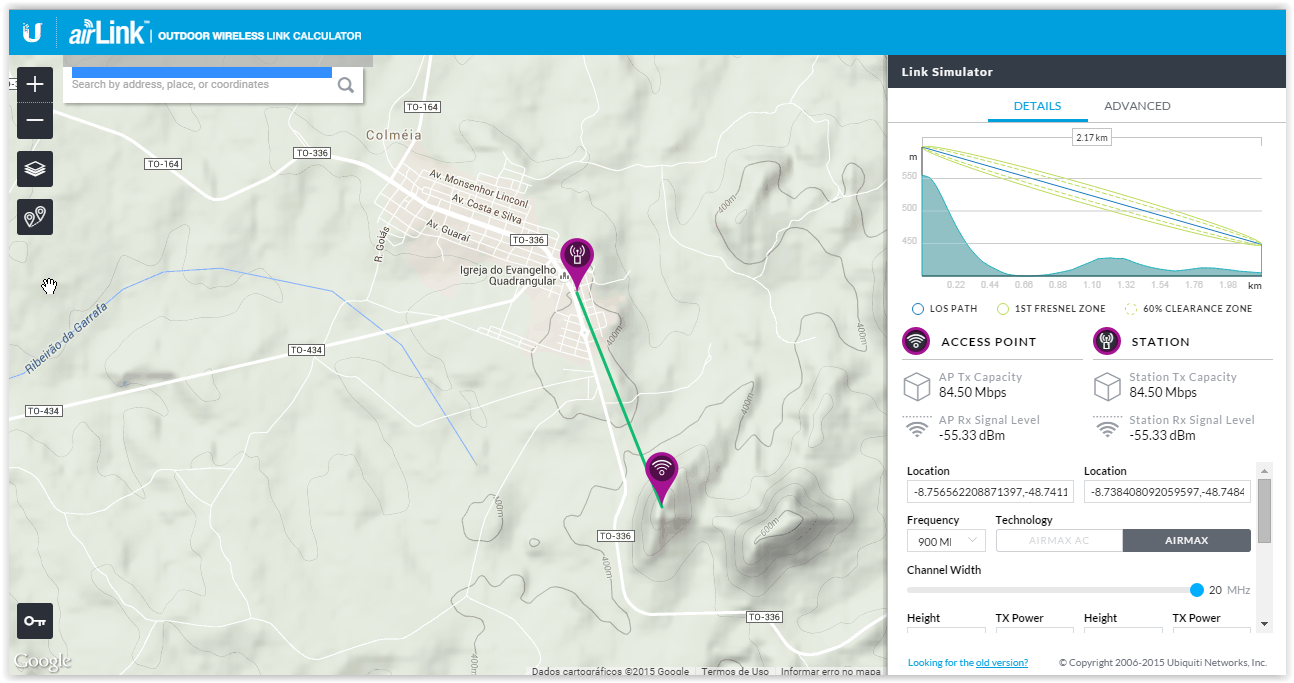Click the AP Tx Capacity 84.50 Mbps value

(x=968, y=393)
